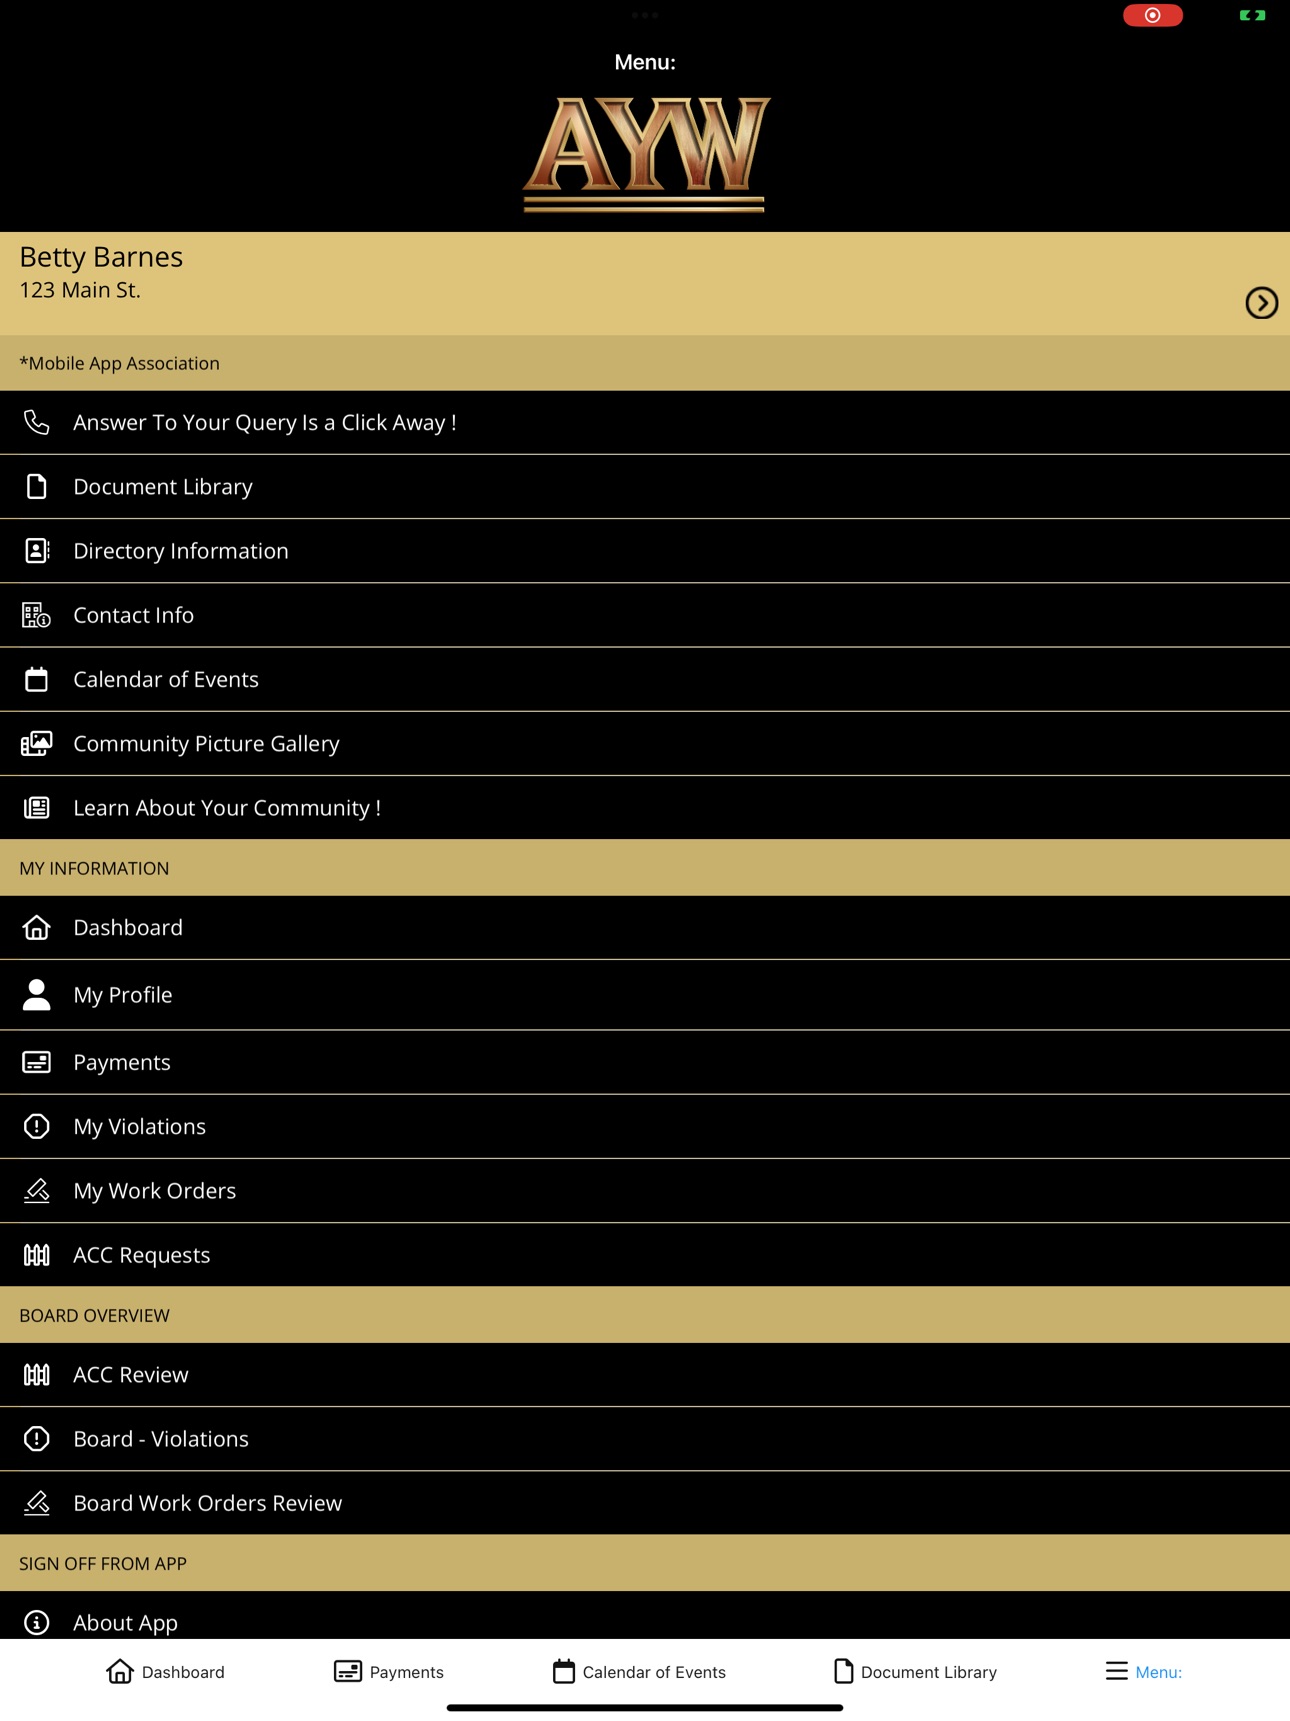Open the Document Library file icon in the menu list
1290x1721 pixels.
click(x=37, y=486)
